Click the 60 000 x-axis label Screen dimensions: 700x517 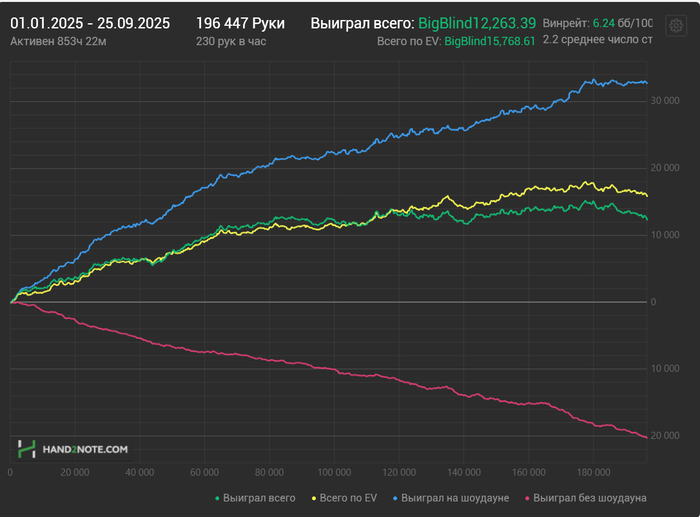pos(204,472)
